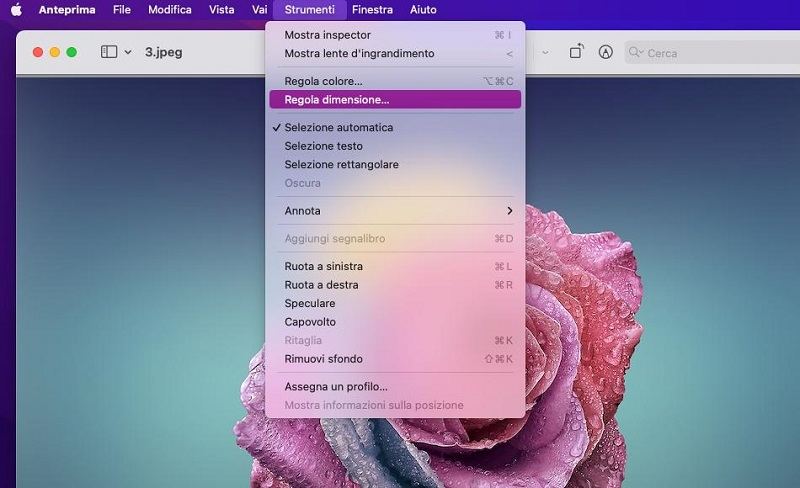
Task: Show the markup toolbar pen icon
Action: [x=606, y=52]
